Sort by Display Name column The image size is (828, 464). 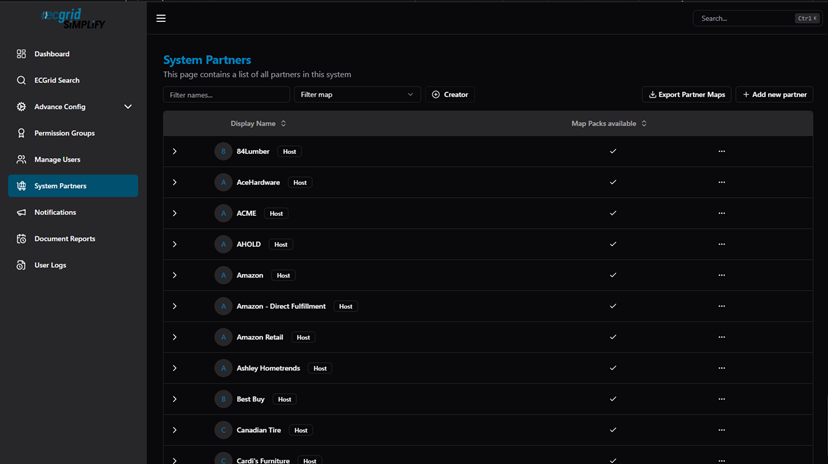(258, 124)
